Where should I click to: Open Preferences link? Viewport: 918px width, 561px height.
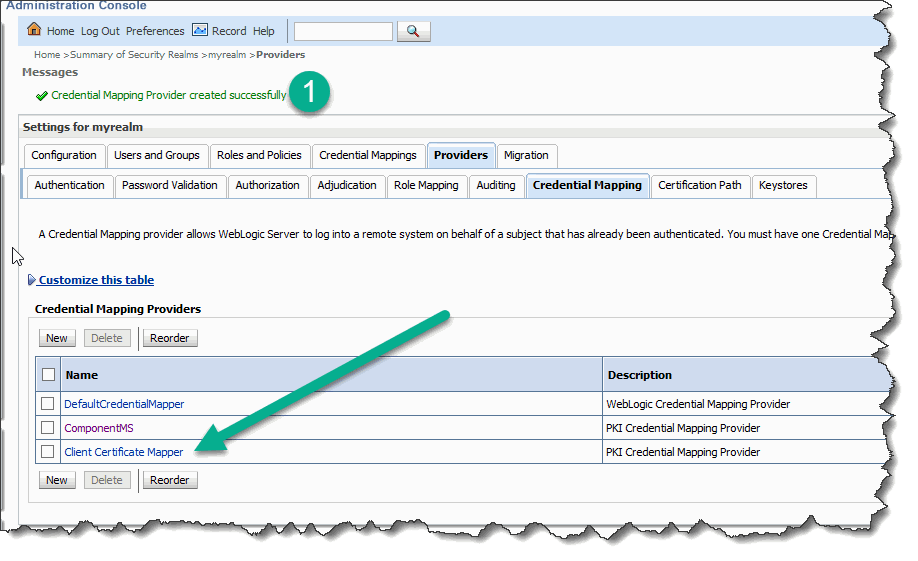155,31
